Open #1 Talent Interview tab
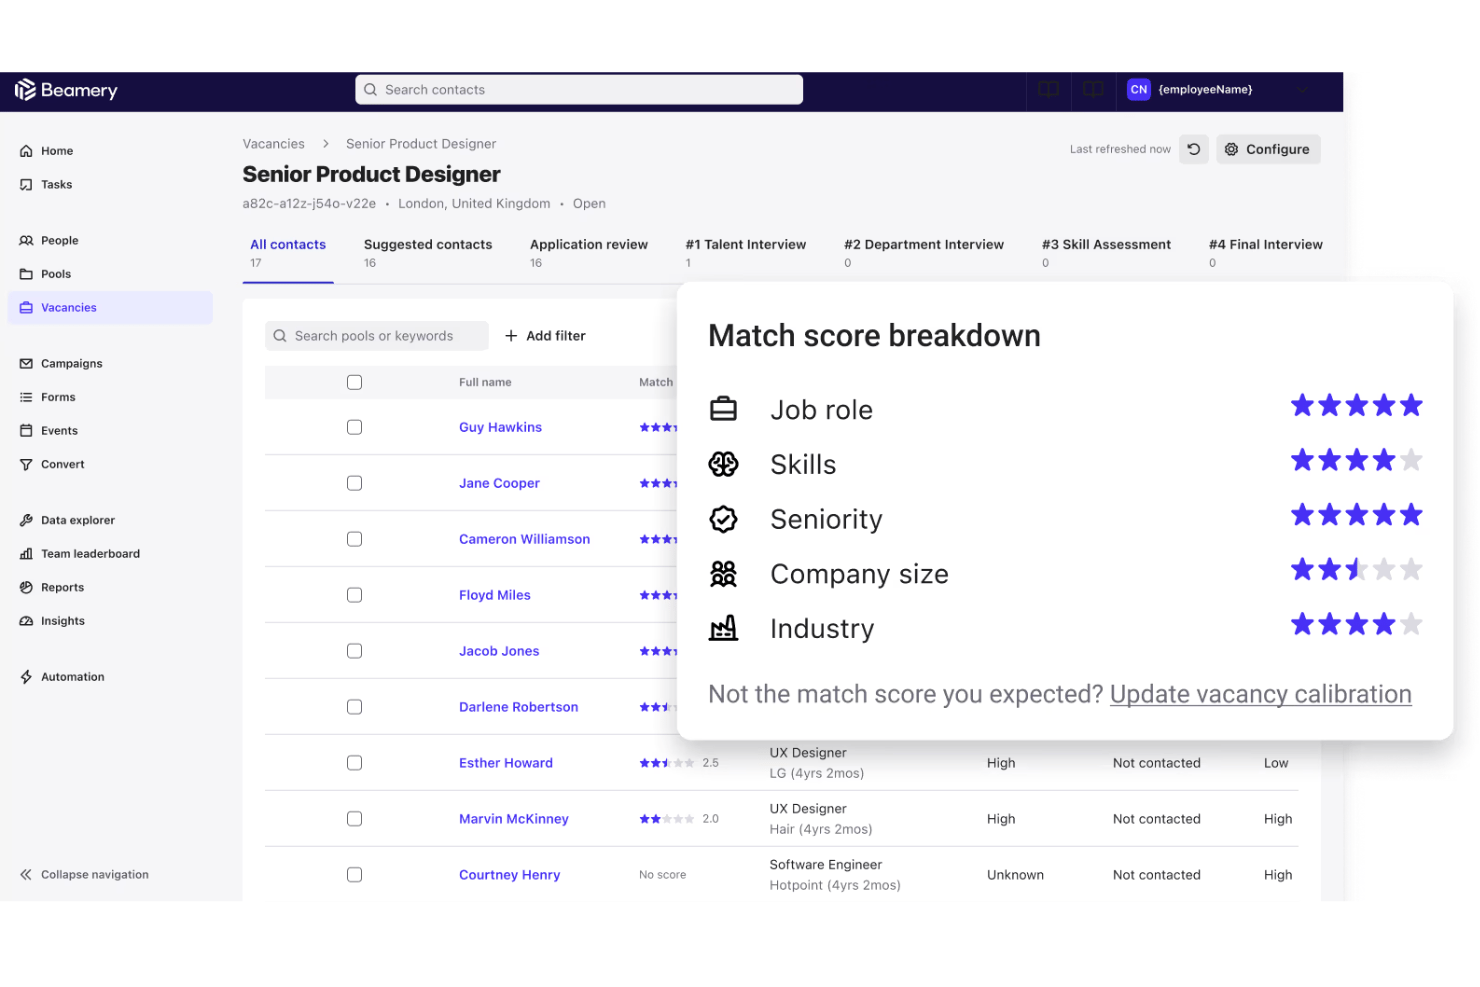1480x987 pixels. pos(746,254)
